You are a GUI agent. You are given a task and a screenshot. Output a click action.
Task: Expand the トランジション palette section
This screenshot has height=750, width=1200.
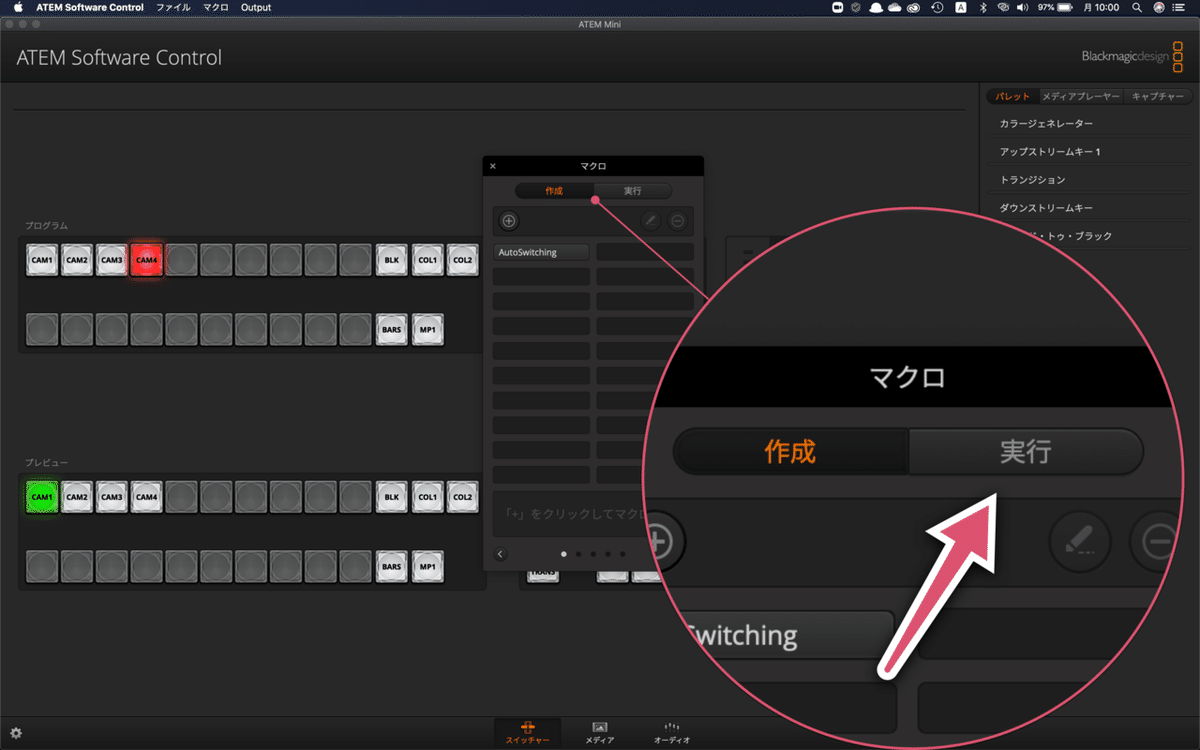(x=1035, y=179)
